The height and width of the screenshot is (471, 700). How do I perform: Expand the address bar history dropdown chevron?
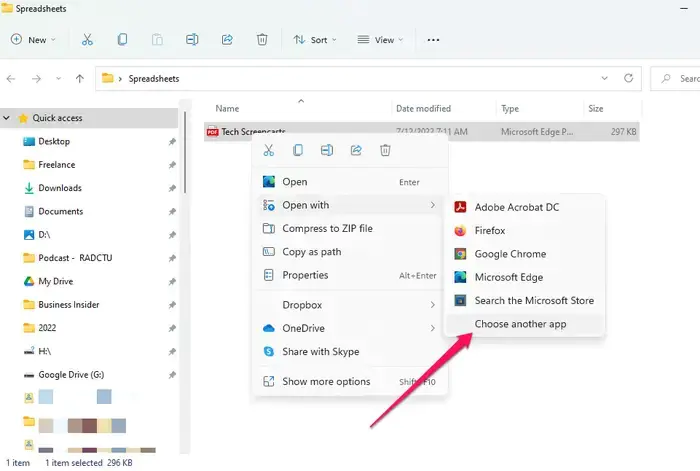pyautogui.click(x=604, y=77)
